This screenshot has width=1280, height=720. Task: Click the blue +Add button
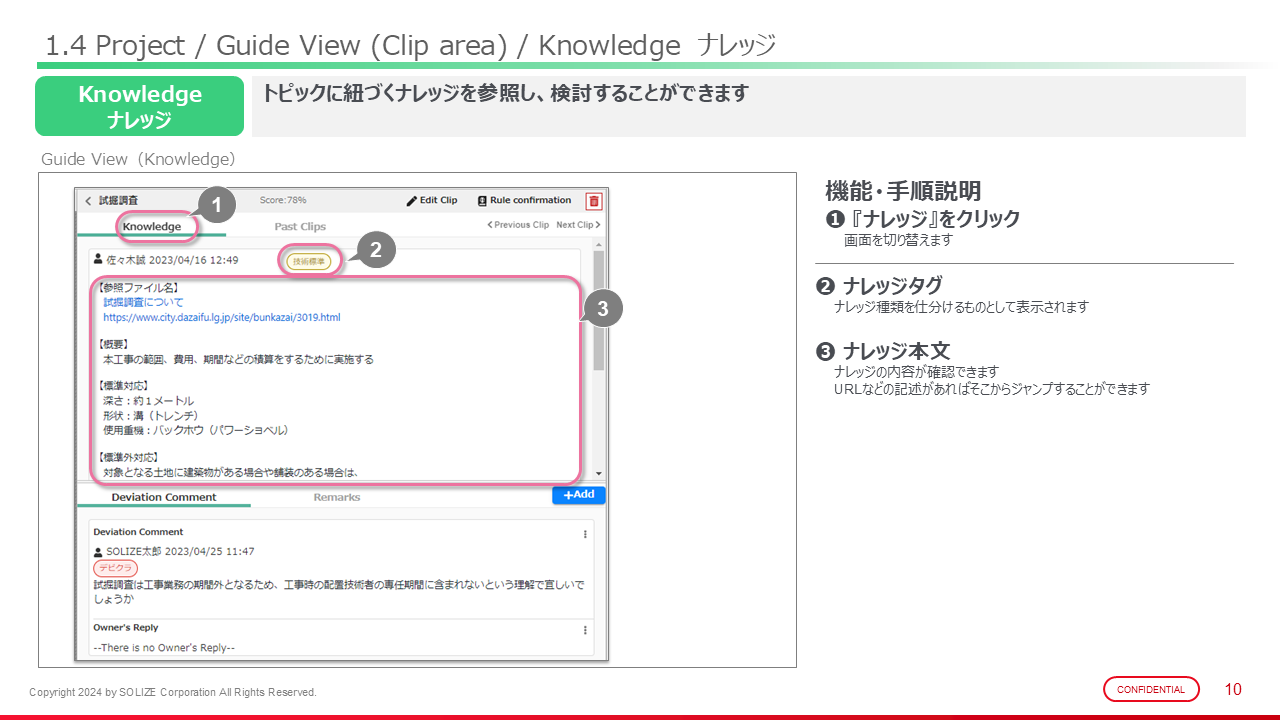tap(578, 495)
